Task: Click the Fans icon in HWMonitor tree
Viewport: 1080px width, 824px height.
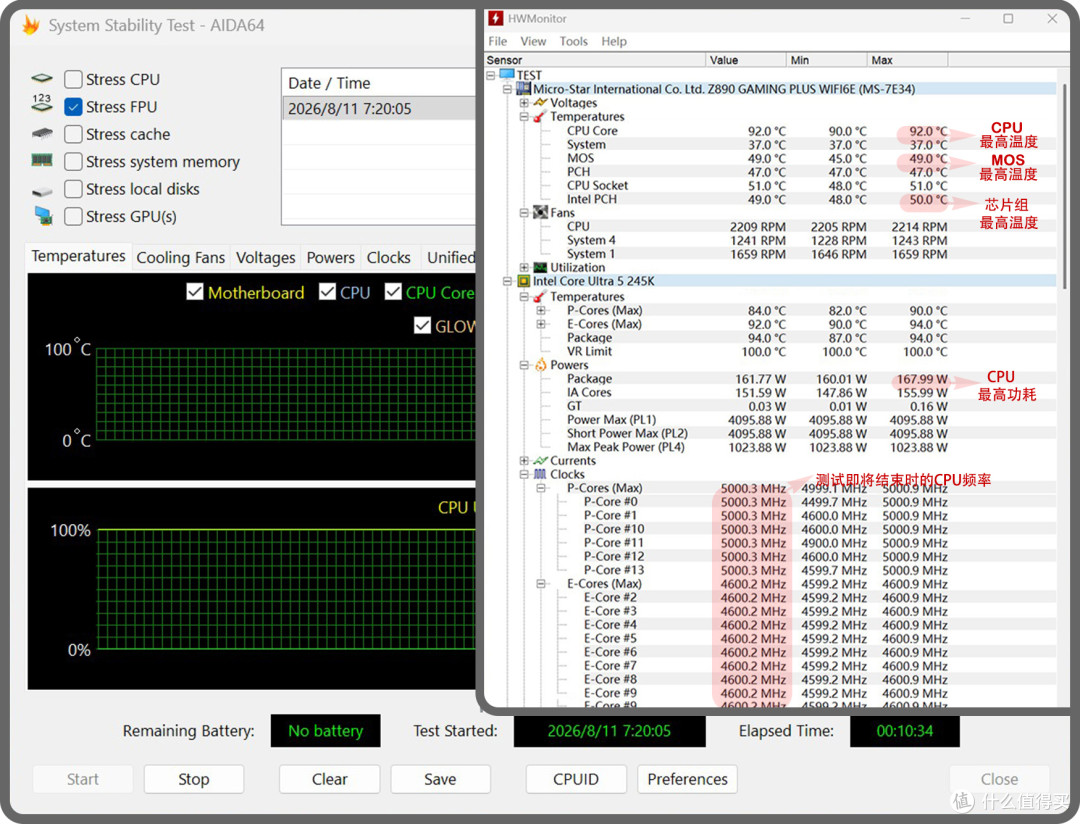Action: [541, 212]
